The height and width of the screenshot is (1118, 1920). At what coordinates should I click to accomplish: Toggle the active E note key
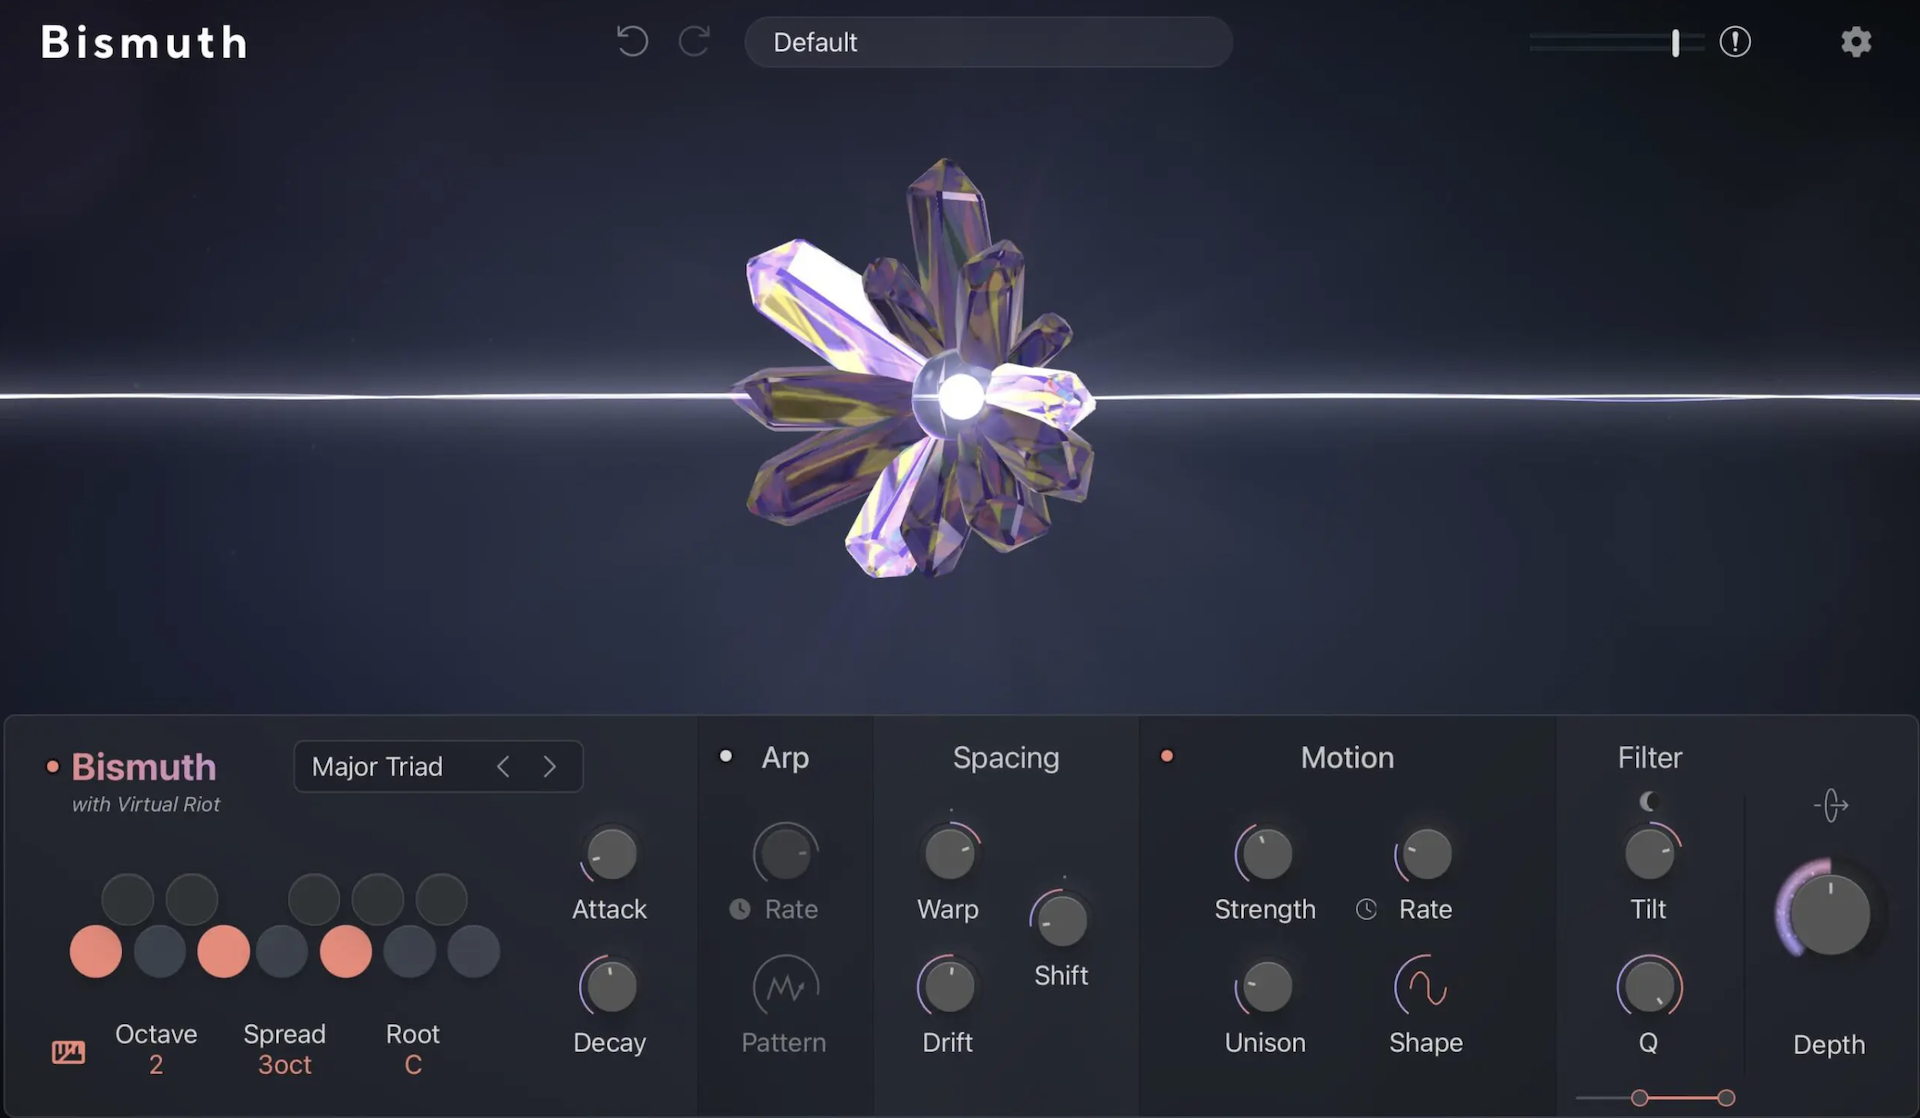tap(223, 951)
